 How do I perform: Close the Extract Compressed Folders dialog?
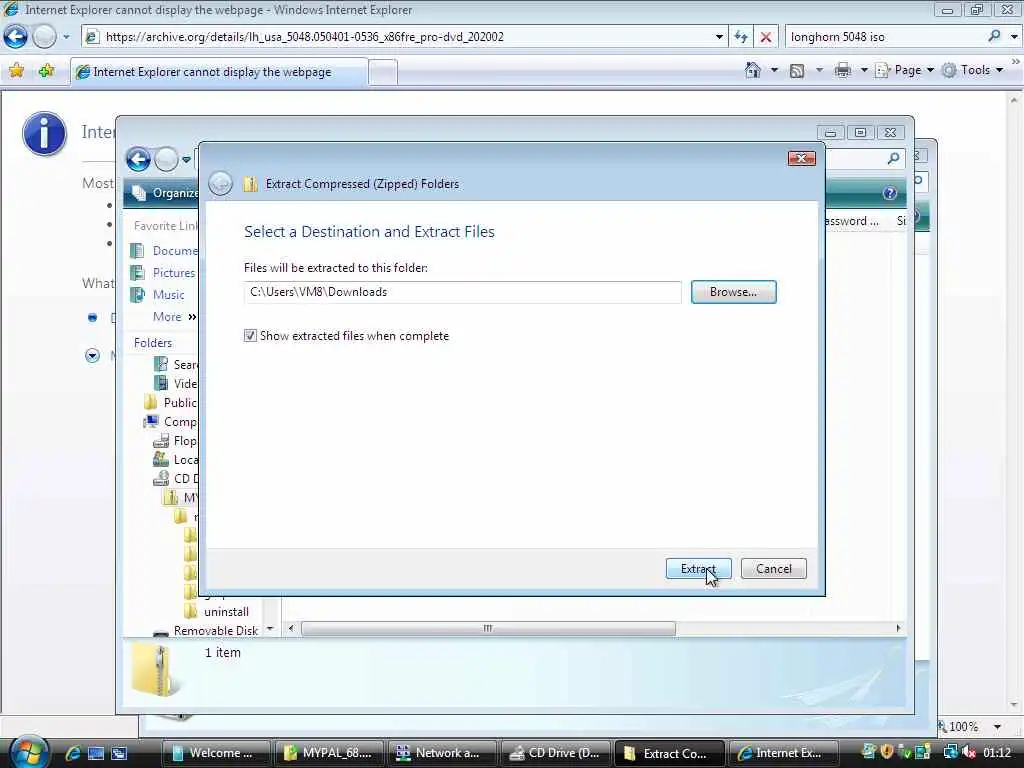[x=801, y=158]
